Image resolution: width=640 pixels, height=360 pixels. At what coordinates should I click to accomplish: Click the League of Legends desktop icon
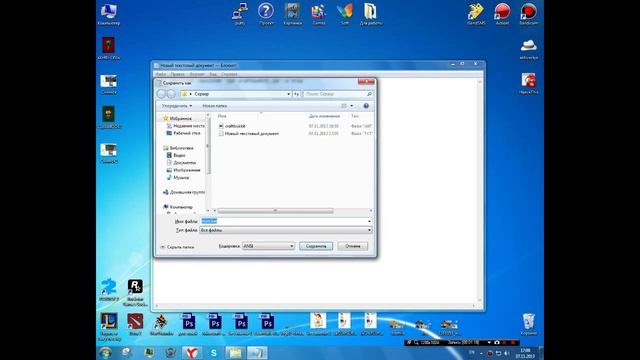(x=109, y=326)
